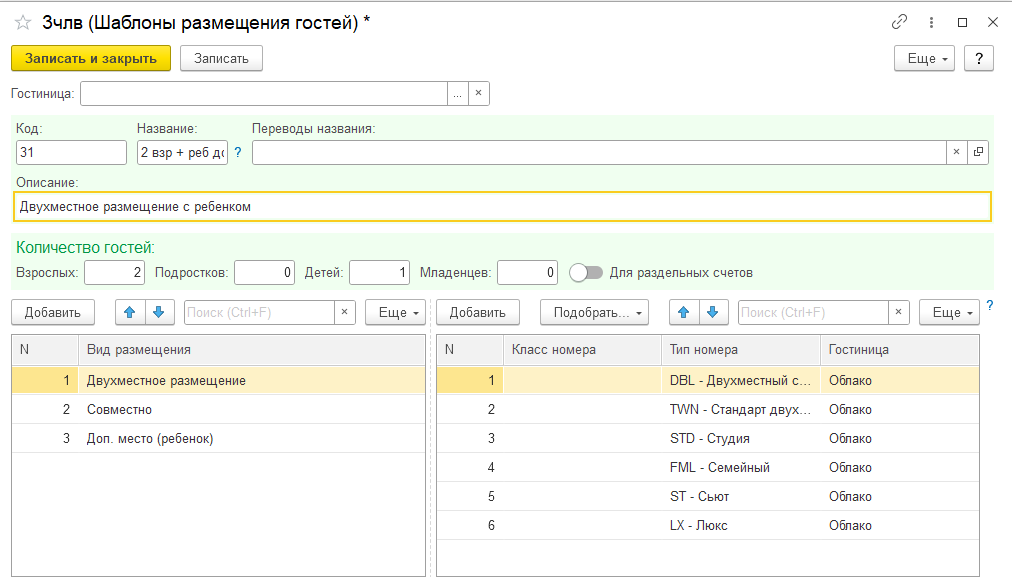The image size is (1012, 586).
Task: Open the Еще menu at top right
Action: [924, 58]
